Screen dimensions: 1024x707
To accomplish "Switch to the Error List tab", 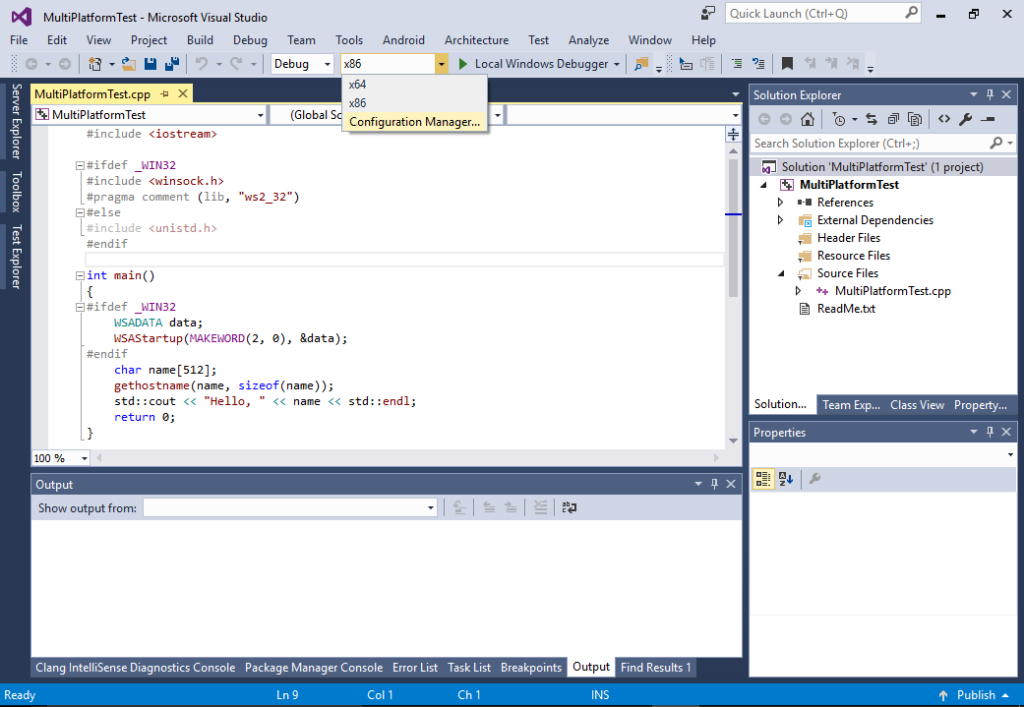I will click(415, 667).
